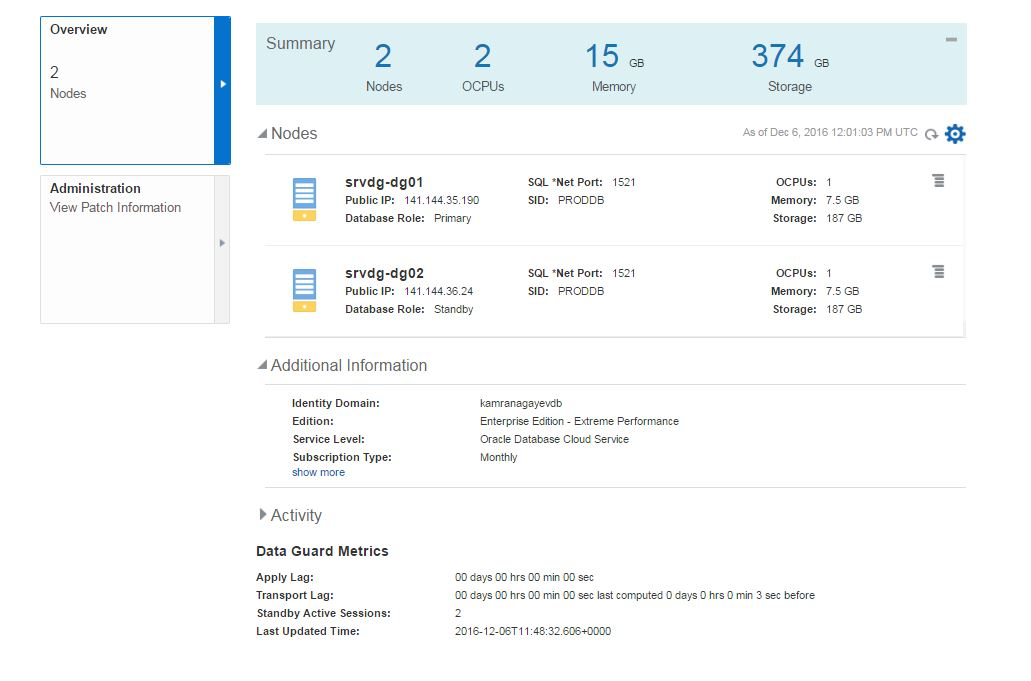Open the gear settings menu for Nodes
The image size is (1031, 681).
(x=955, y=134)
